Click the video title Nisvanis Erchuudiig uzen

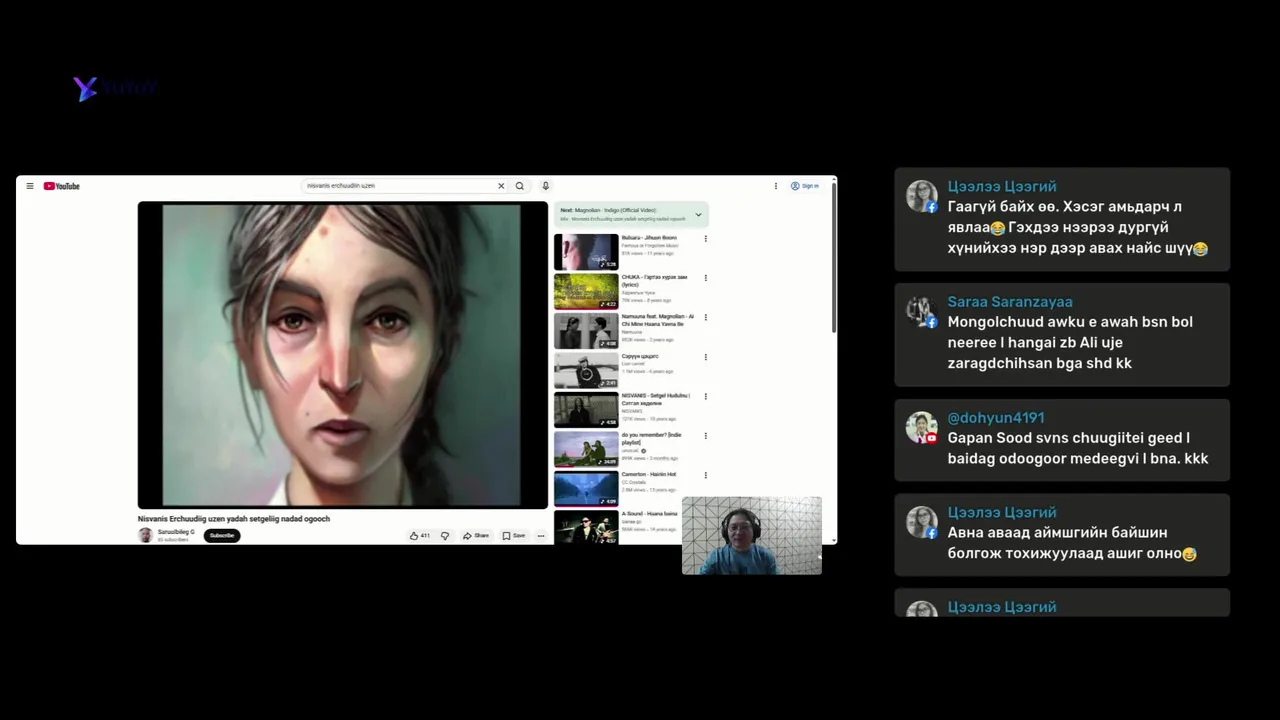pos(234,519)
